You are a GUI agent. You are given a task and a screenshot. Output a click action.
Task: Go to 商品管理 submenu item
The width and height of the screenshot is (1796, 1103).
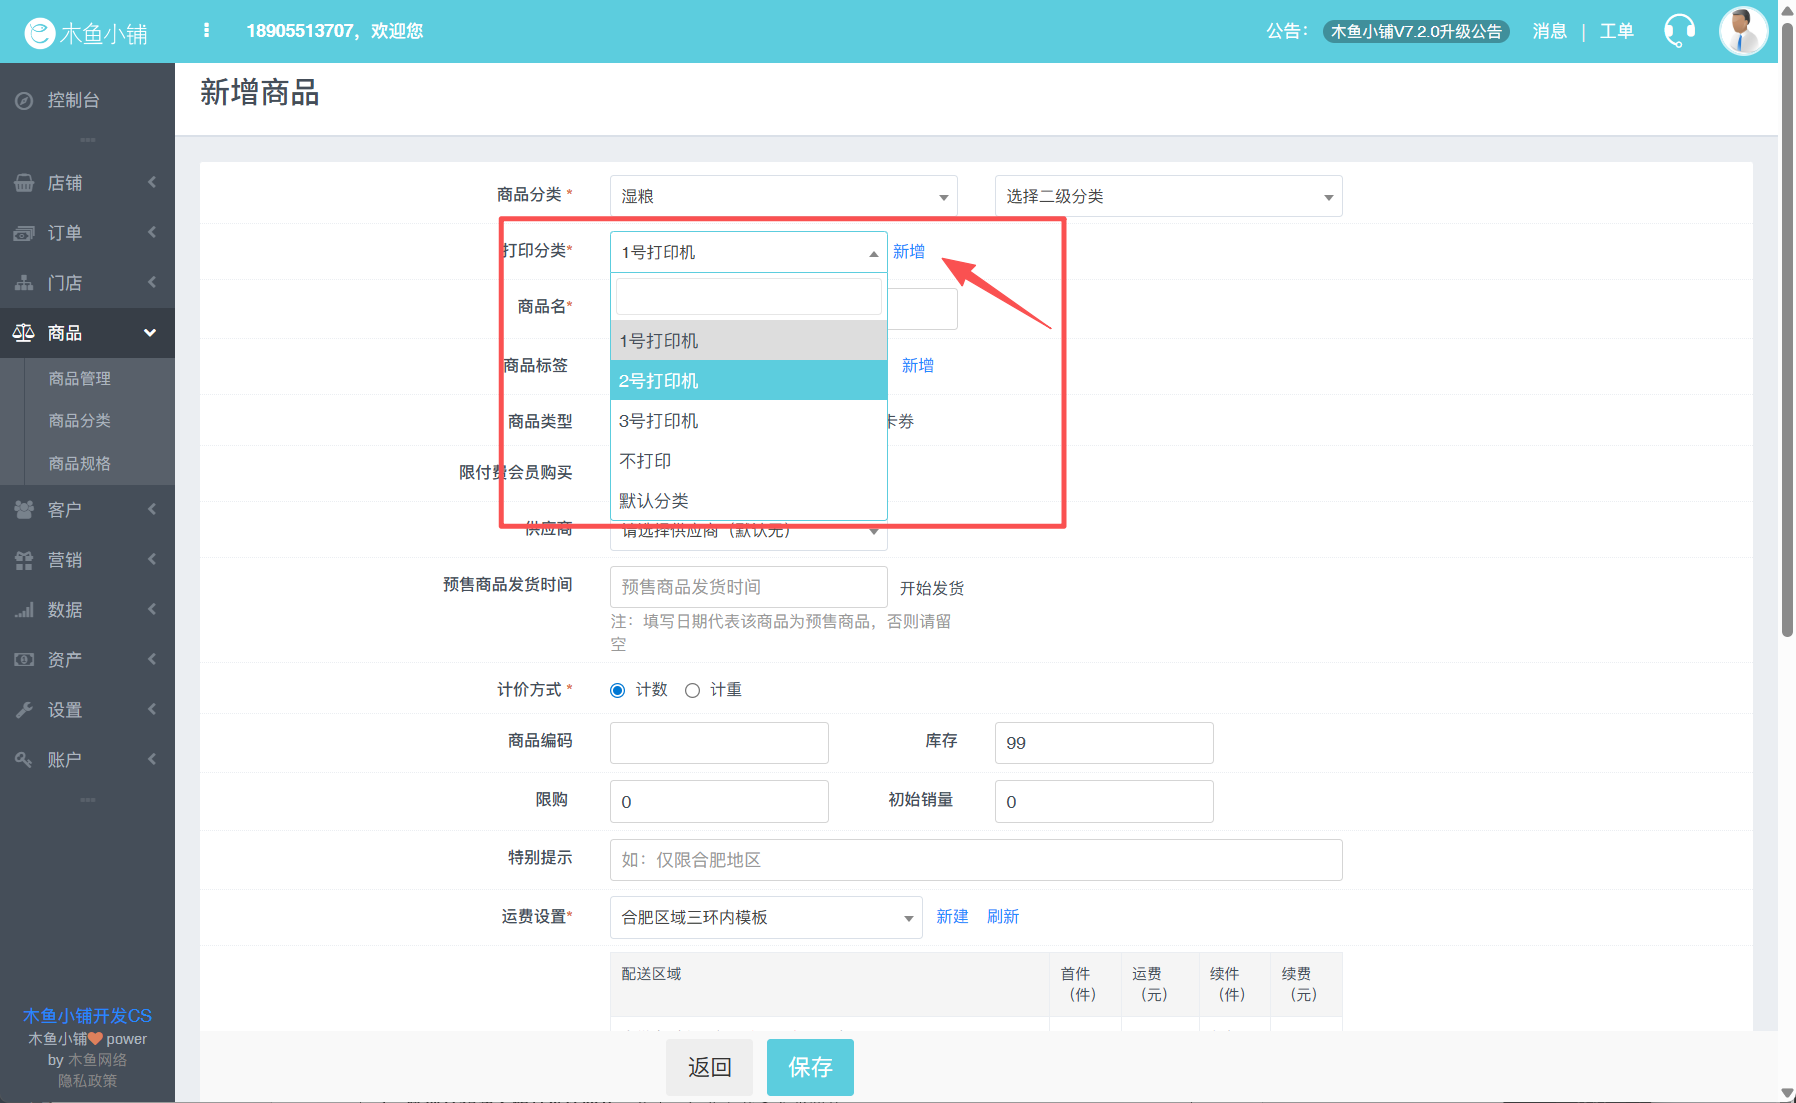pyautogui.click(x=80, y=379)
